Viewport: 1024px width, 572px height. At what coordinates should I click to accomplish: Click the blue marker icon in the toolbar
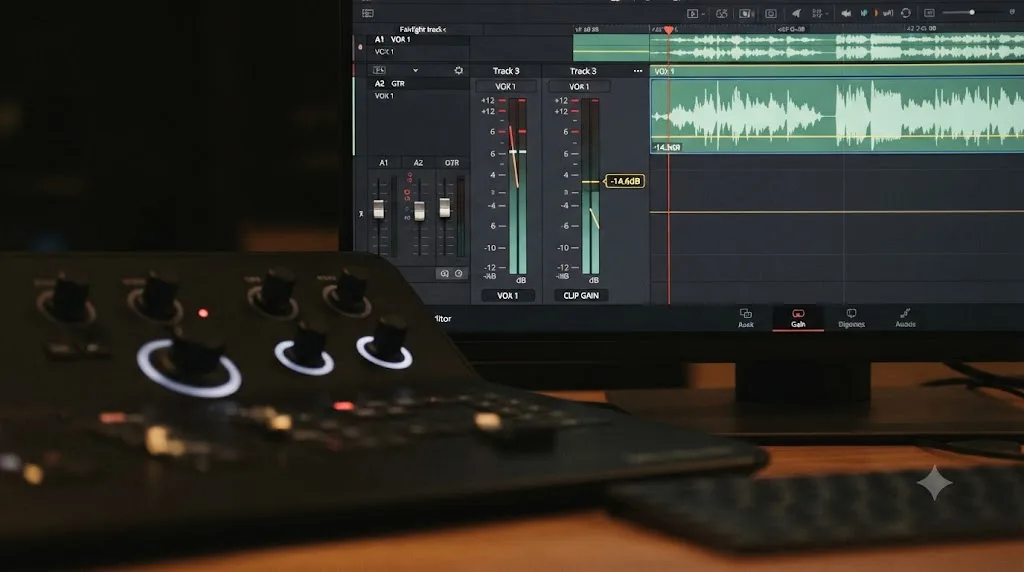[x=864, y=13]
